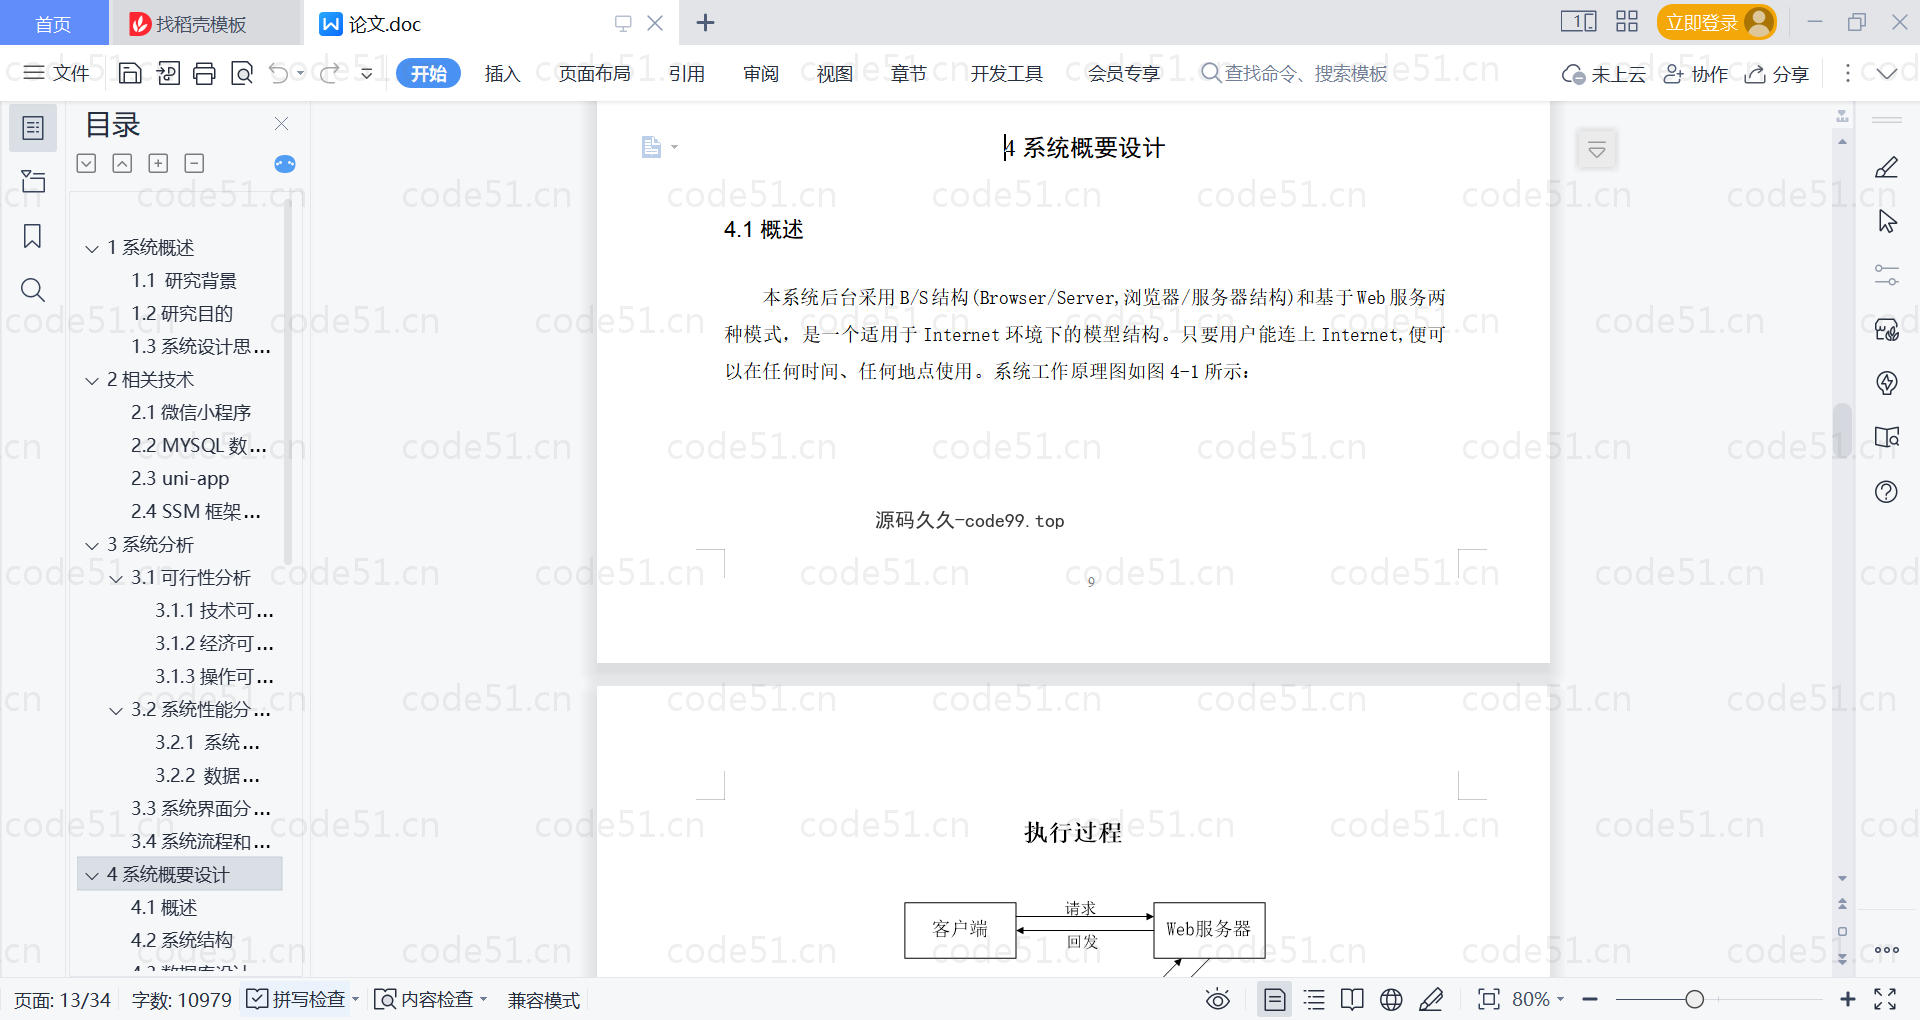Open the quick access toolbar dropdown
Image resolution: width=1920 pixels, height=1020 pixels.
tap(367, 73)
